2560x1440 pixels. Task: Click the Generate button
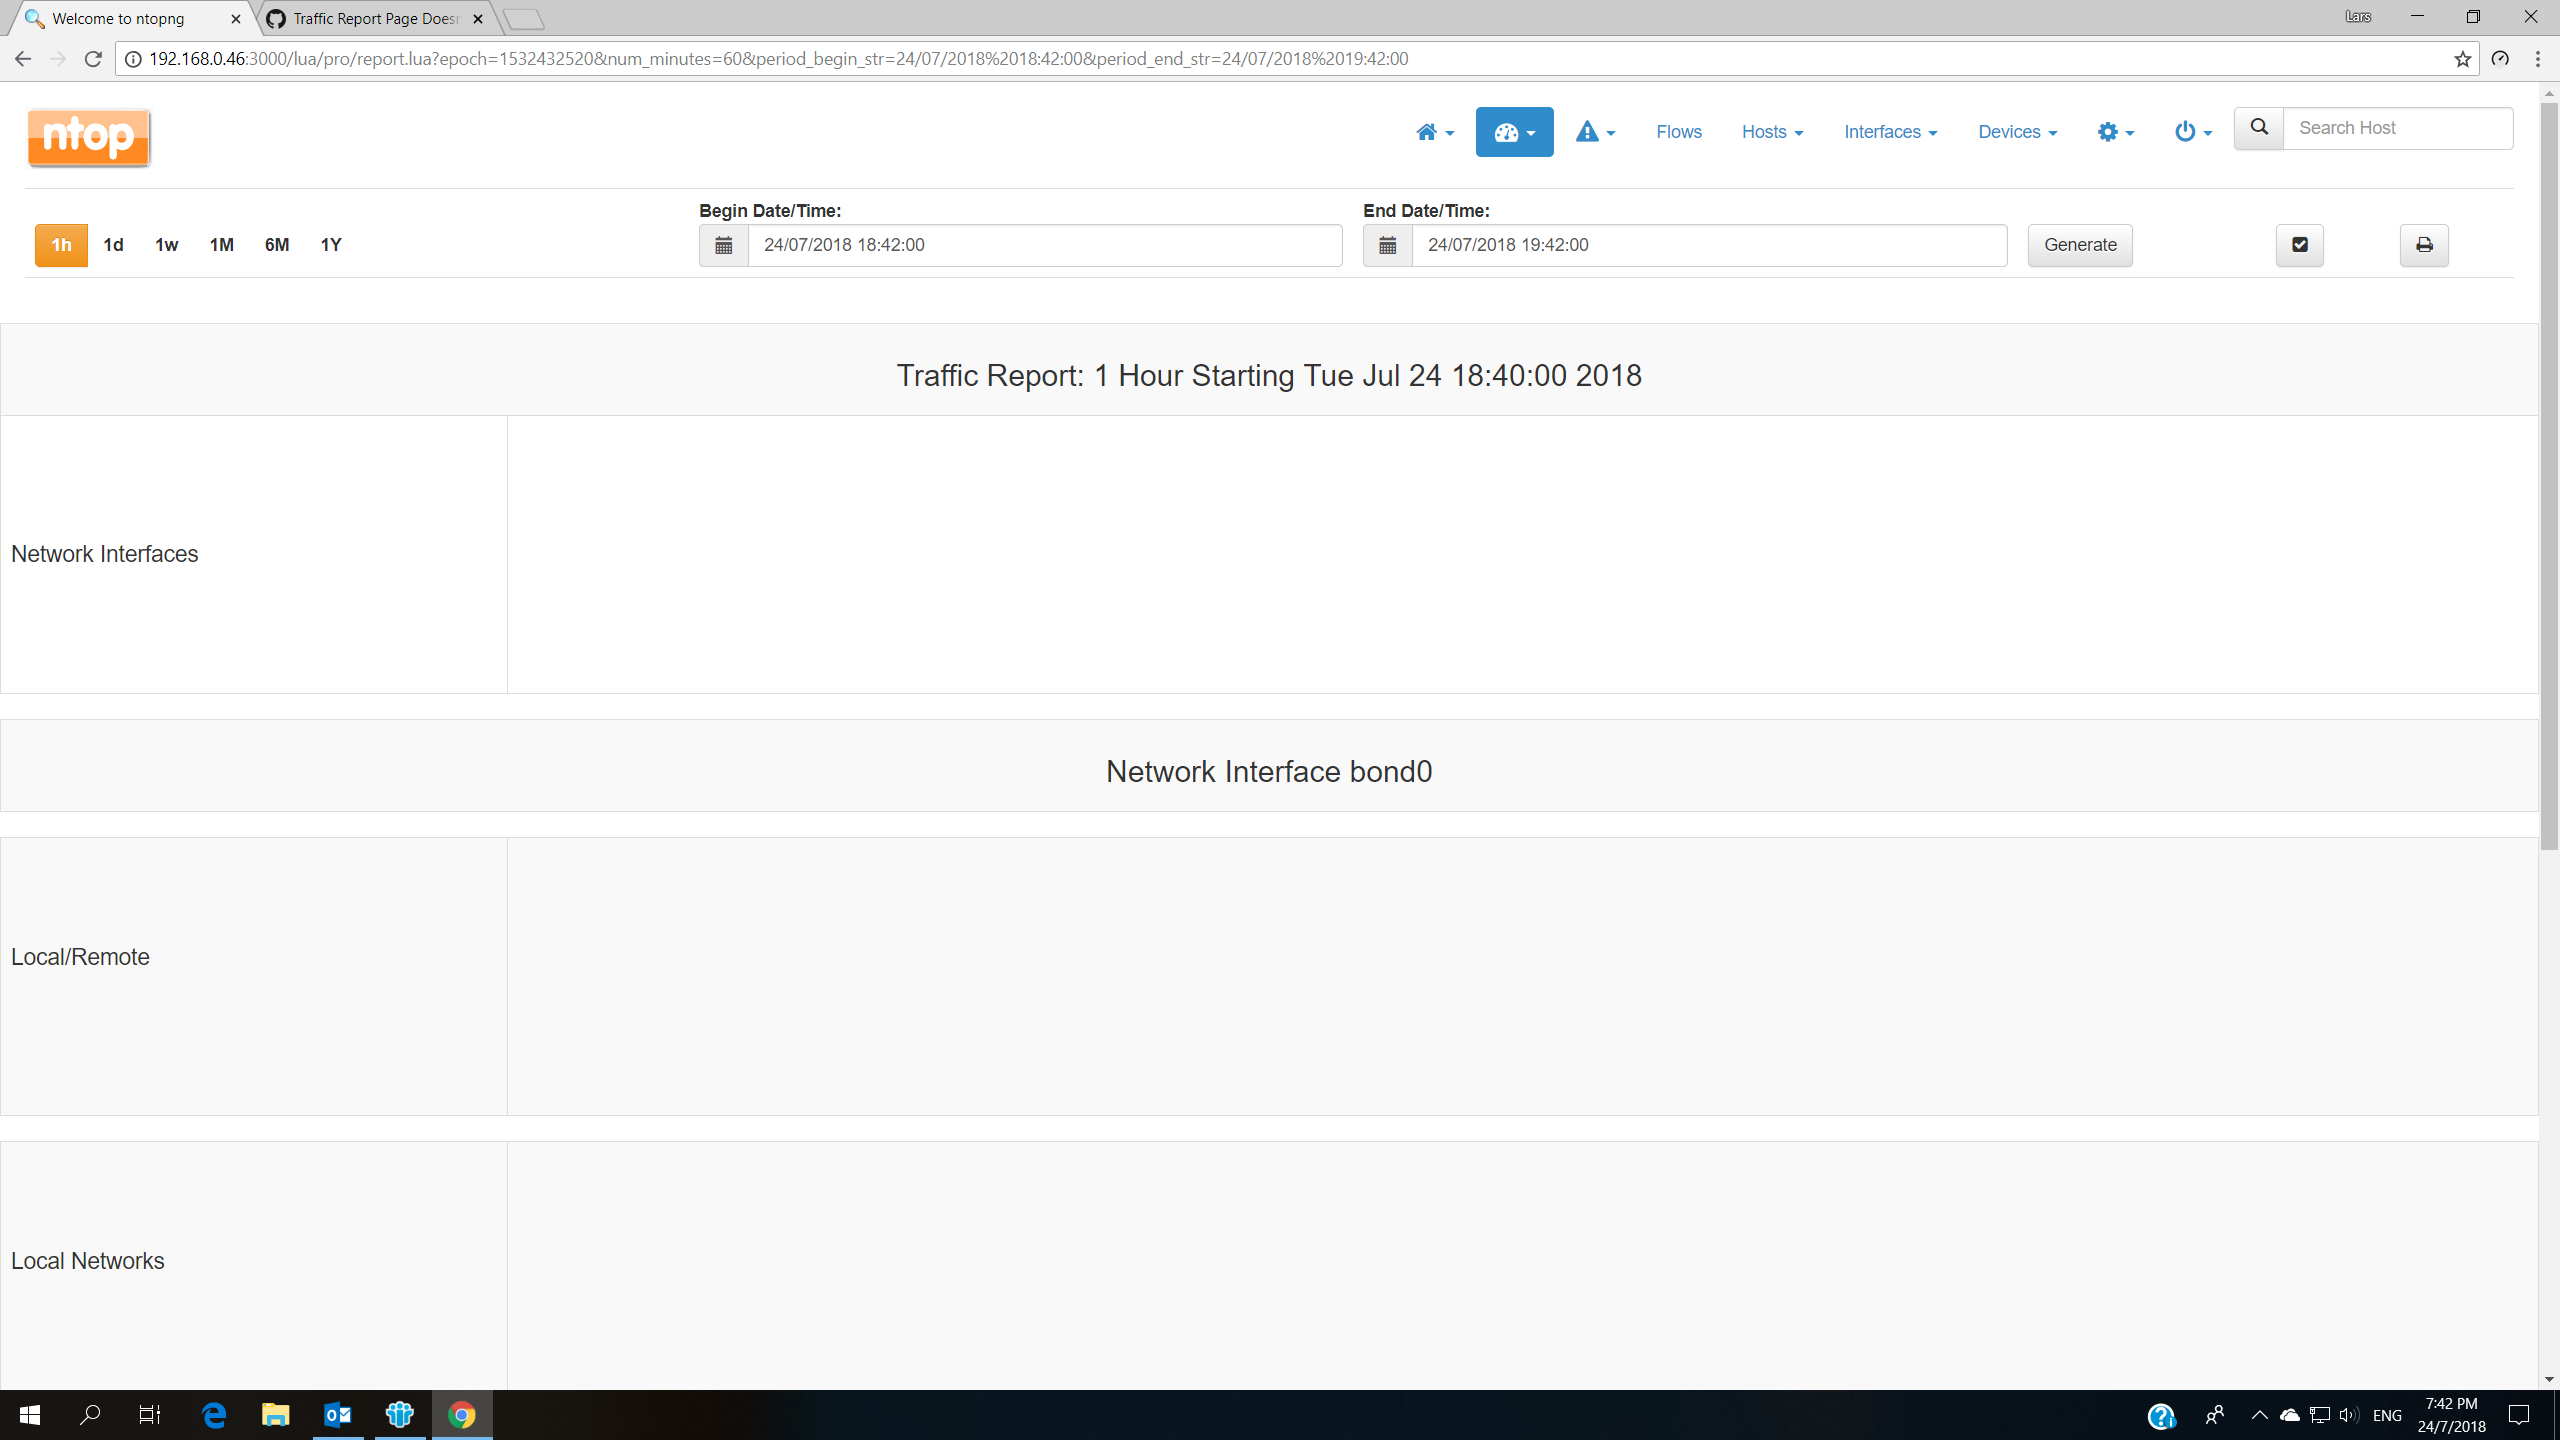pos(2079,244)
